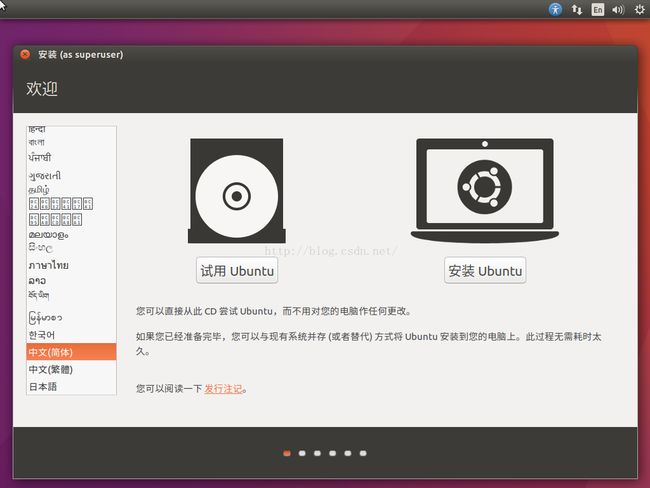Select தமிழ் in the language list
This screenshot has height=488, width=650.
[x=71, y=190]
